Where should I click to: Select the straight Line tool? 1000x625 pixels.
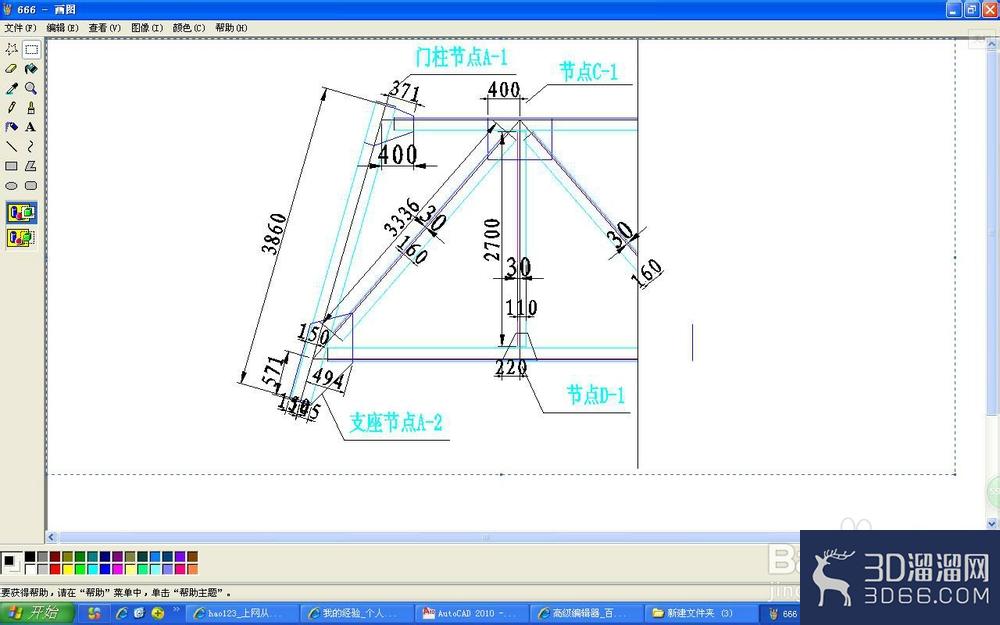coord(11,147)
